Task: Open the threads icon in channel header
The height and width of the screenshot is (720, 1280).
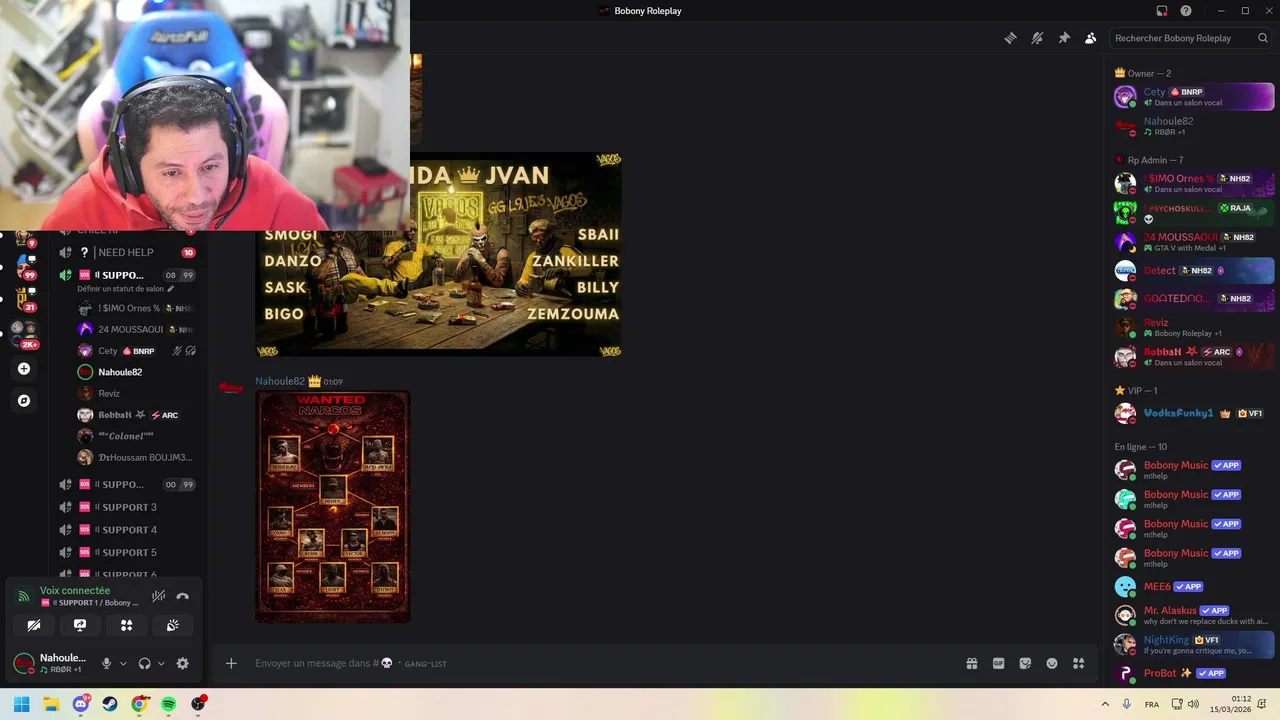Action: coord(1010,38)
